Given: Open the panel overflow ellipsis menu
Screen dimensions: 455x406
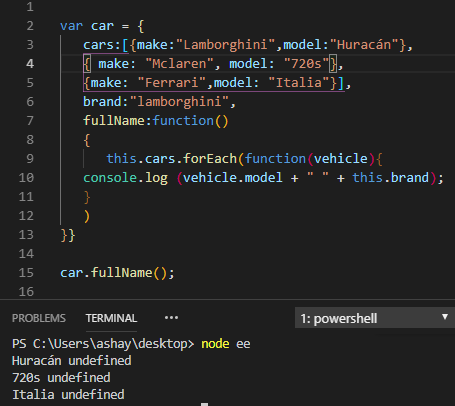Looking at the screenshot, I should click(171, 318).
